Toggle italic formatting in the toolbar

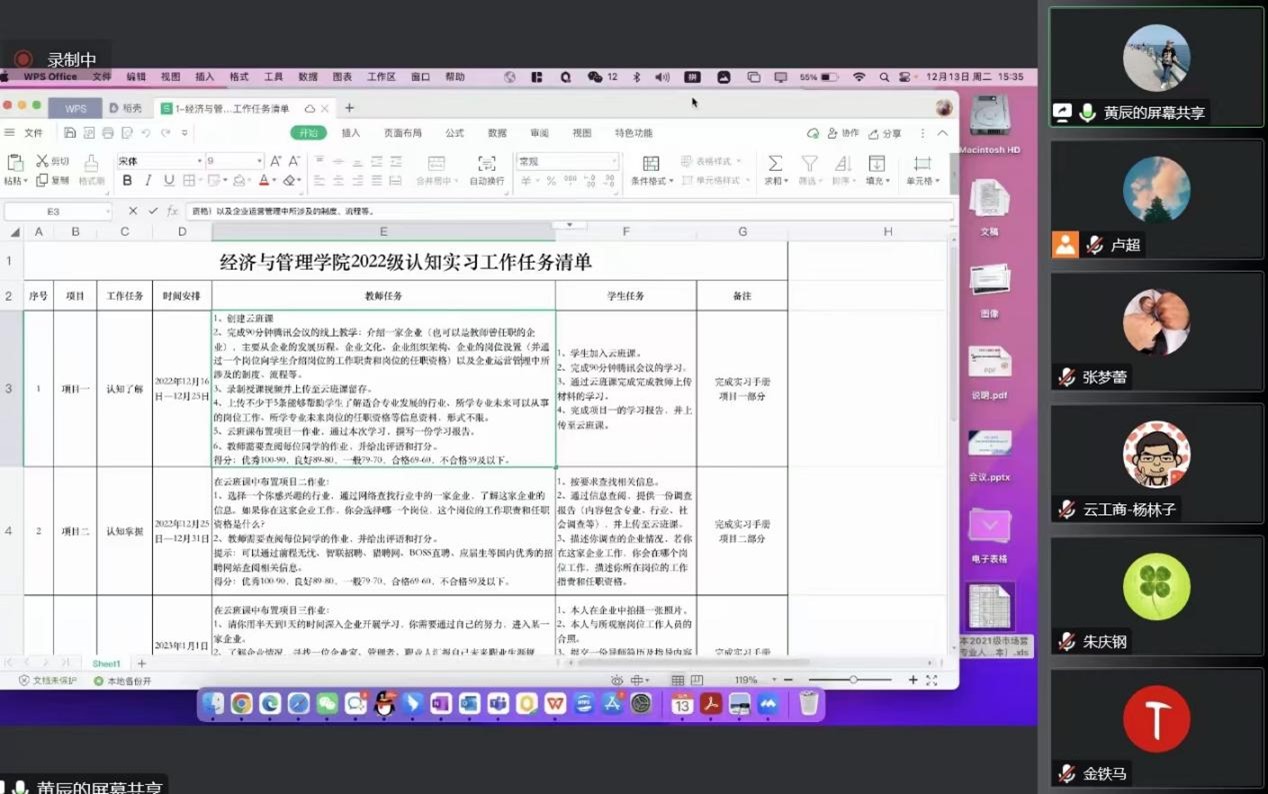tap(148, 180)
